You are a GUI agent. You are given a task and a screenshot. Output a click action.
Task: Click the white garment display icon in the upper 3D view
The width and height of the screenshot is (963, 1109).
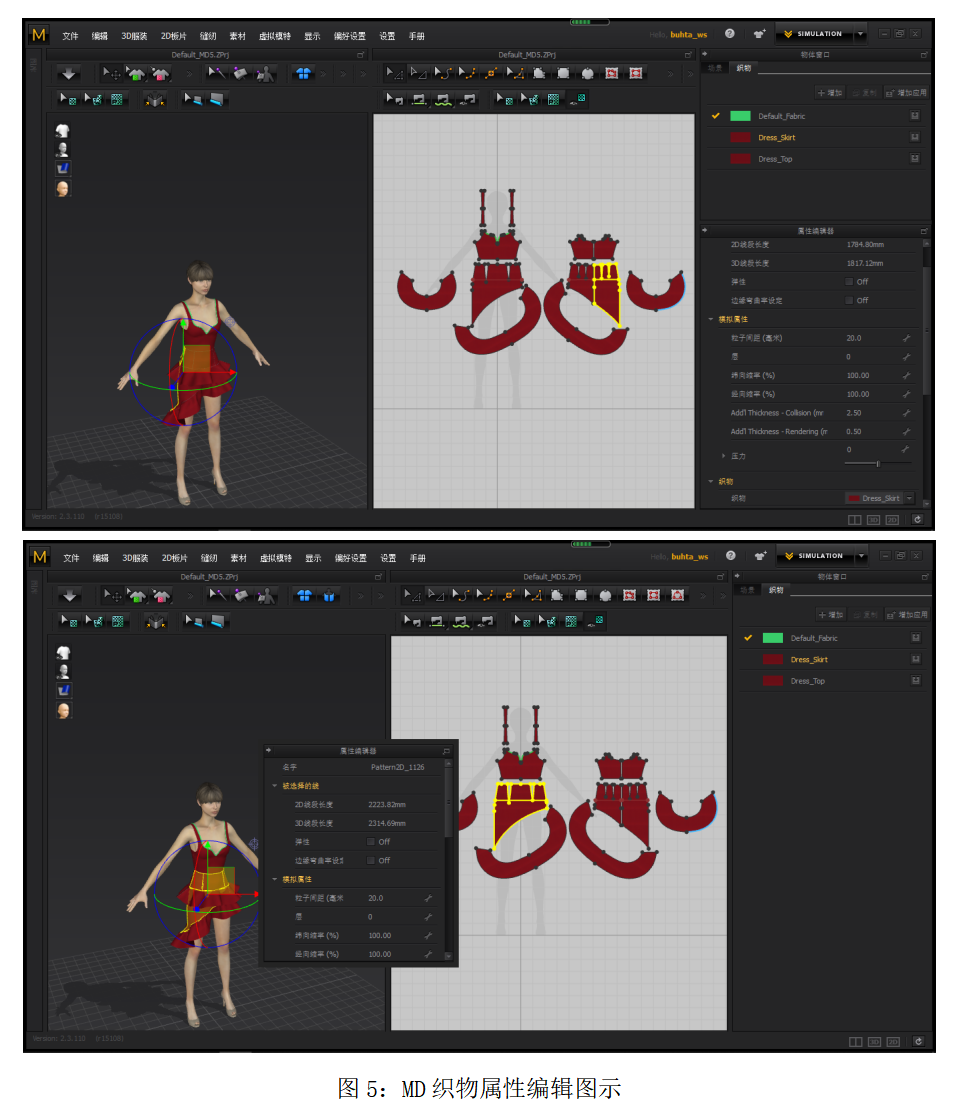coord(63,131)
